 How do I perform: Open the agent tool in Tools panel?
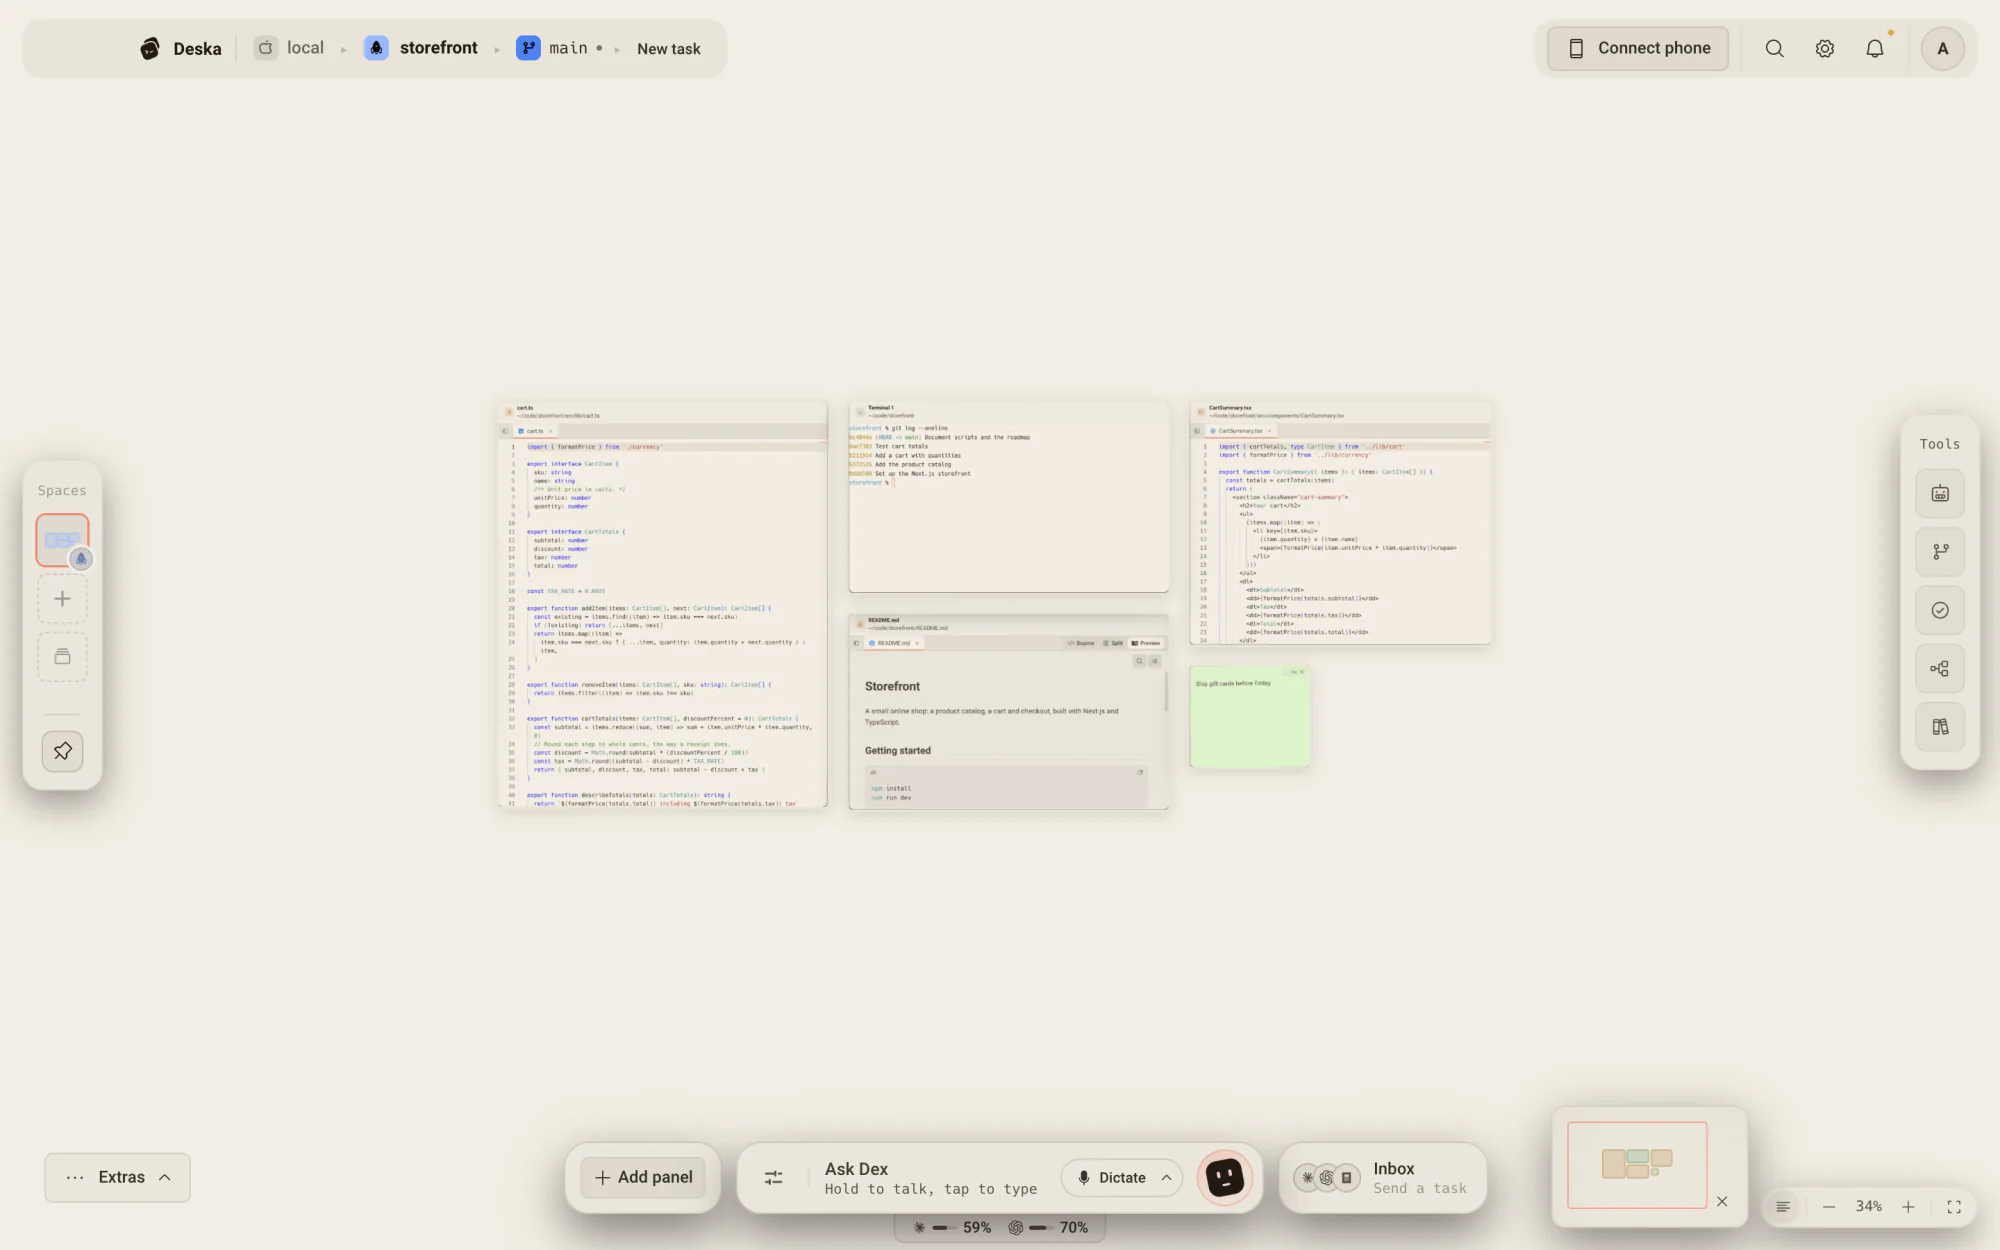[x=1940, y=494]
